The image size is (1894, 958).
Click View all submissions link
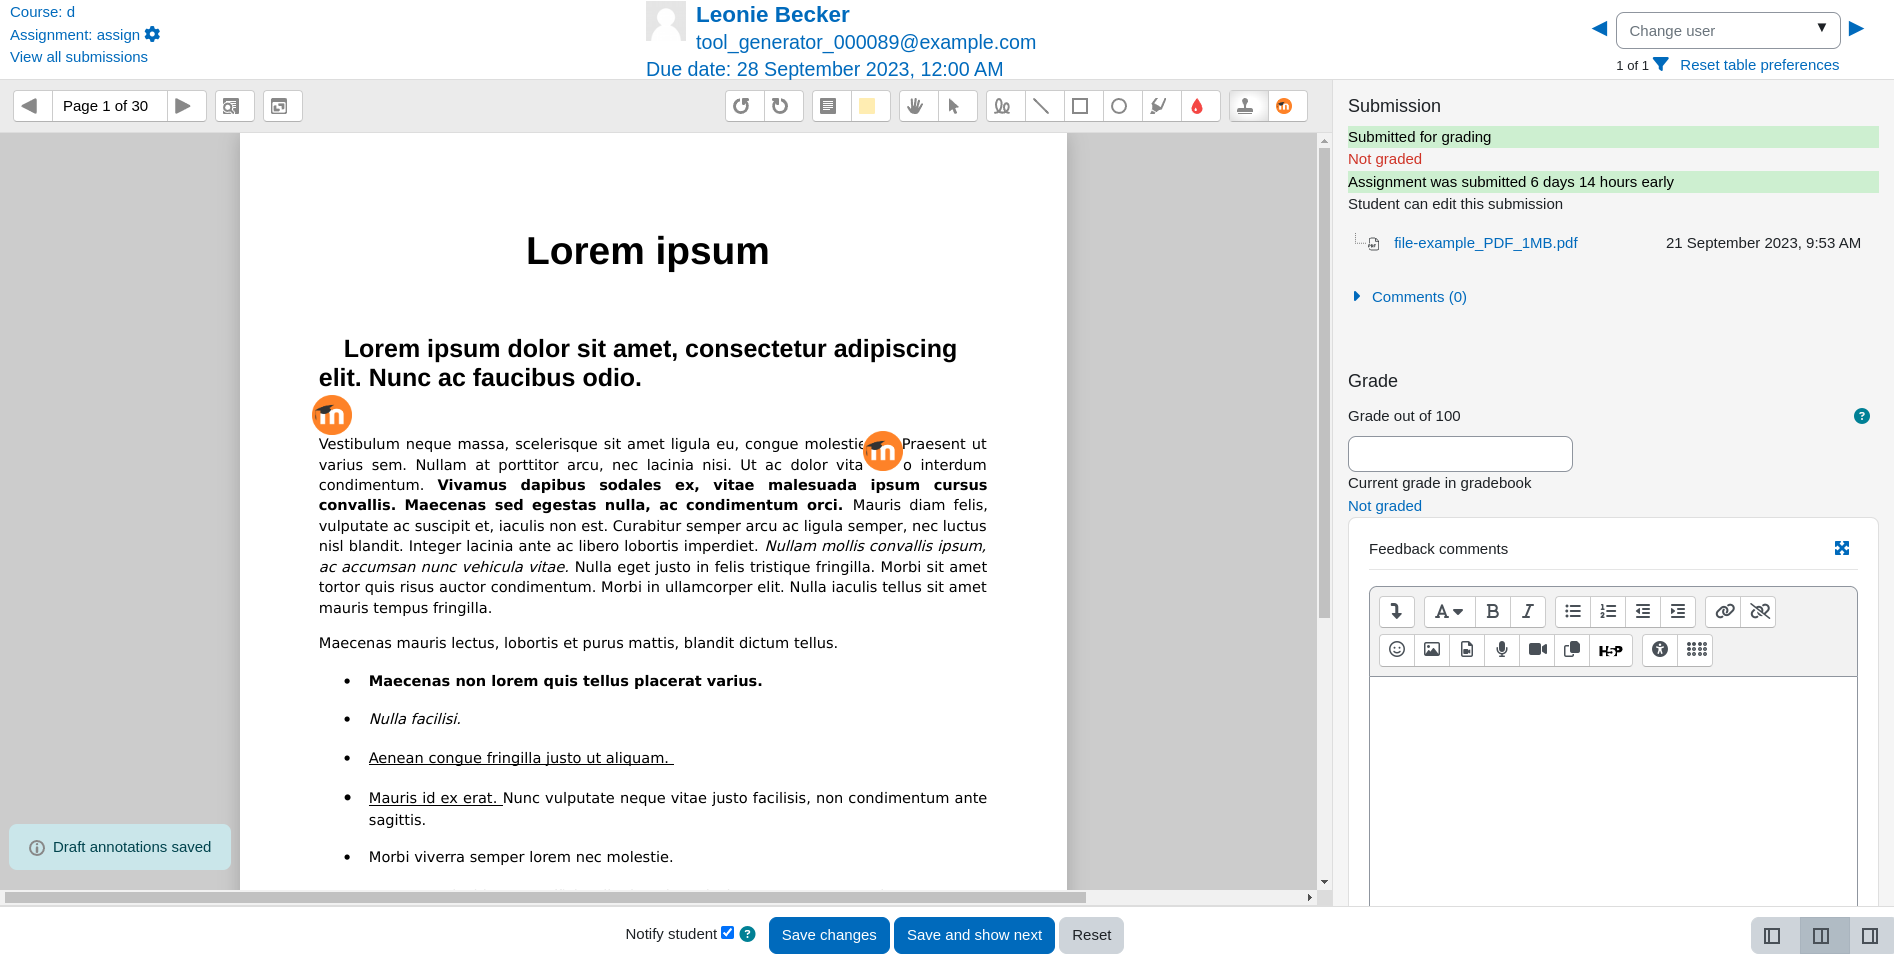coord(79,57)
